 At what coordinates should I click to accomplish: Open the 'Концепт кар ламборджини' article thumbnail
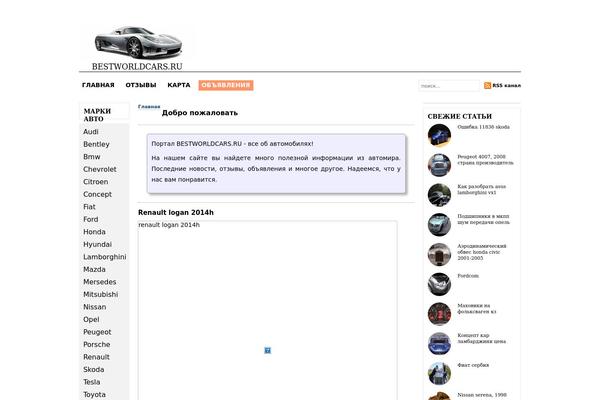[x=439, y=344]
